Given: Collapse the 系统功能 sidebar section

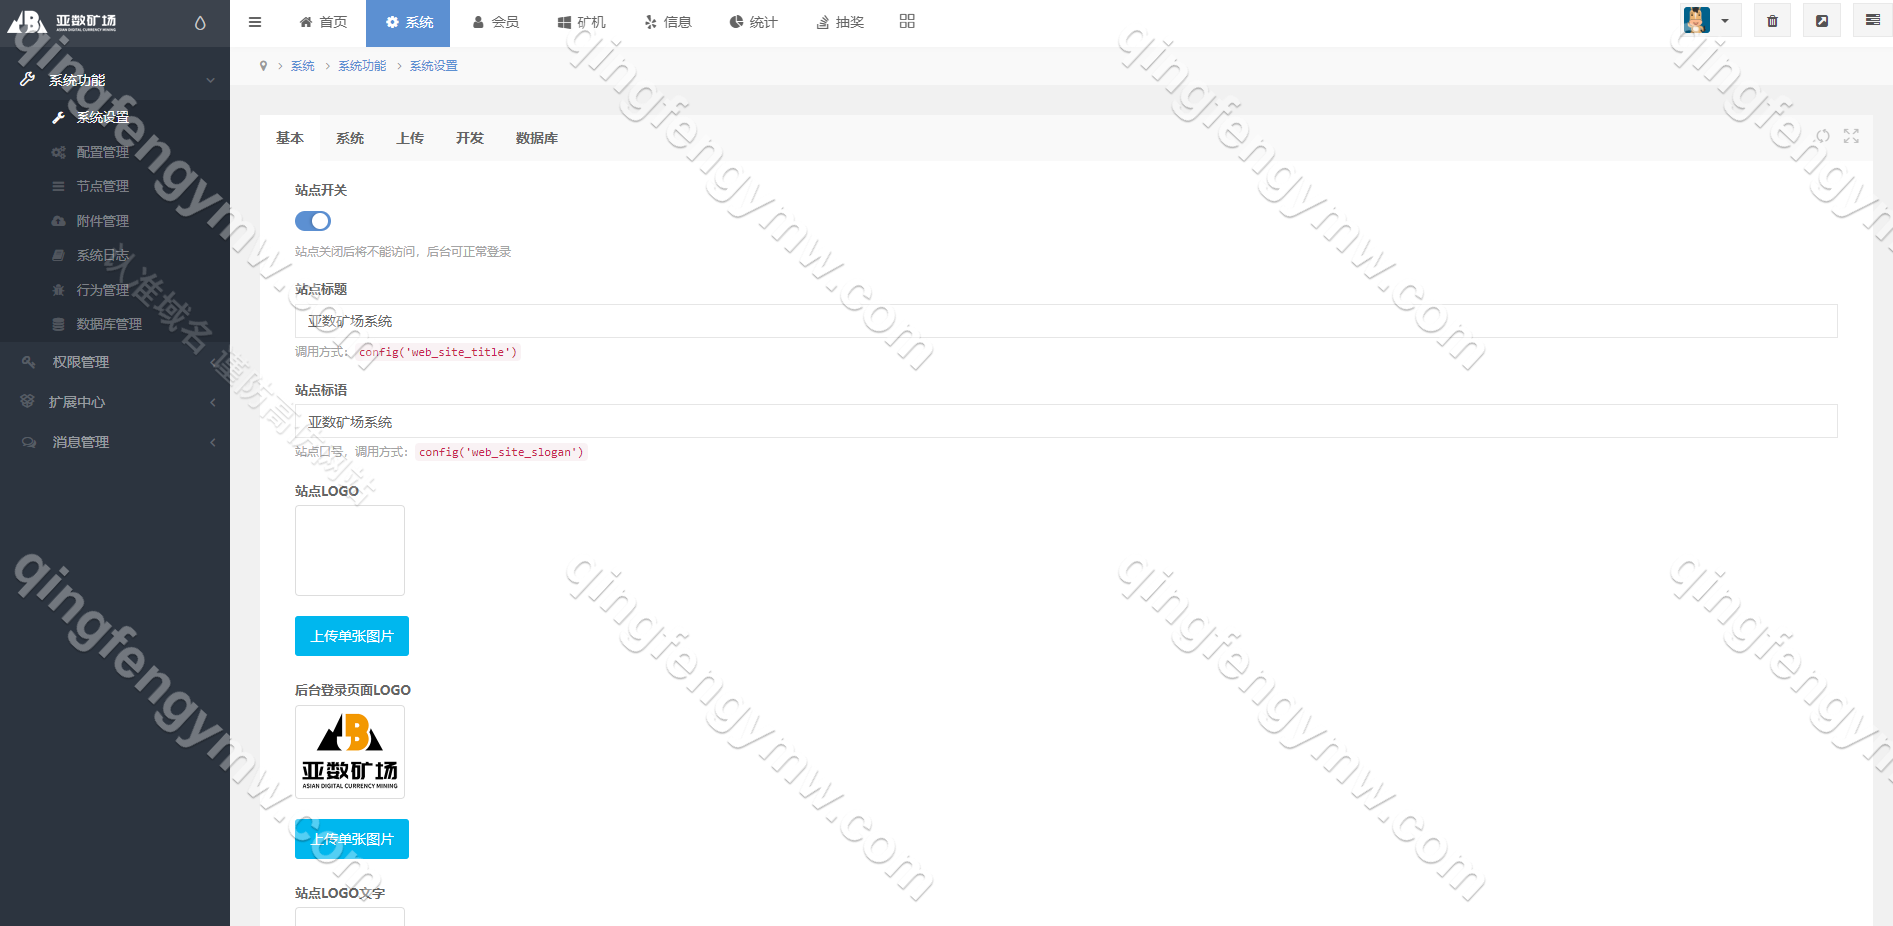Looking at the screenshot, I should tap(115, 80).
